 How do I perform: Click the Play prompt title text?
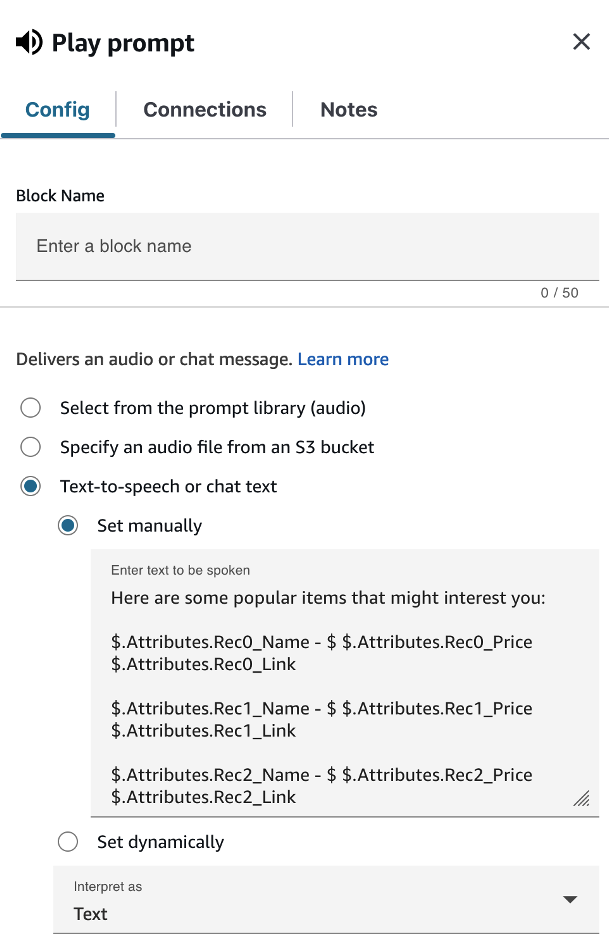coord(123,43)
